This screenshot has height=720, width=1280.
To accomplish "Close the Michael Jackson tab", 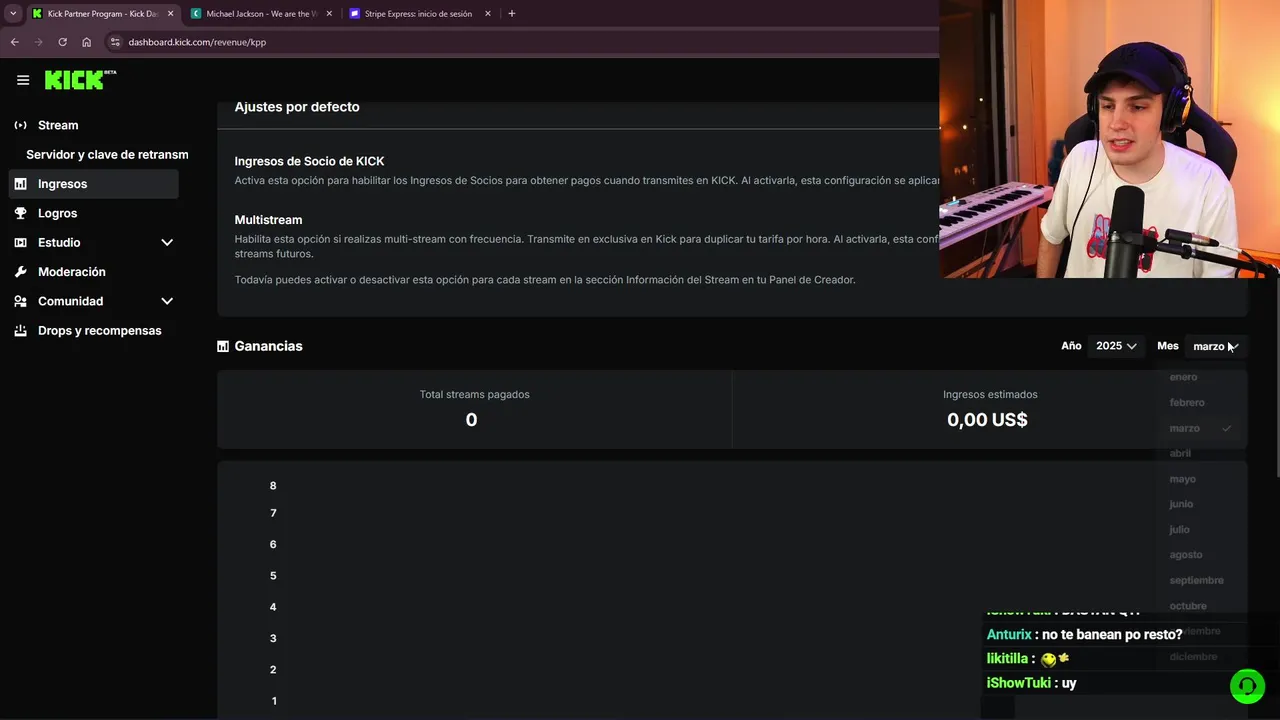I will point(329,14).
